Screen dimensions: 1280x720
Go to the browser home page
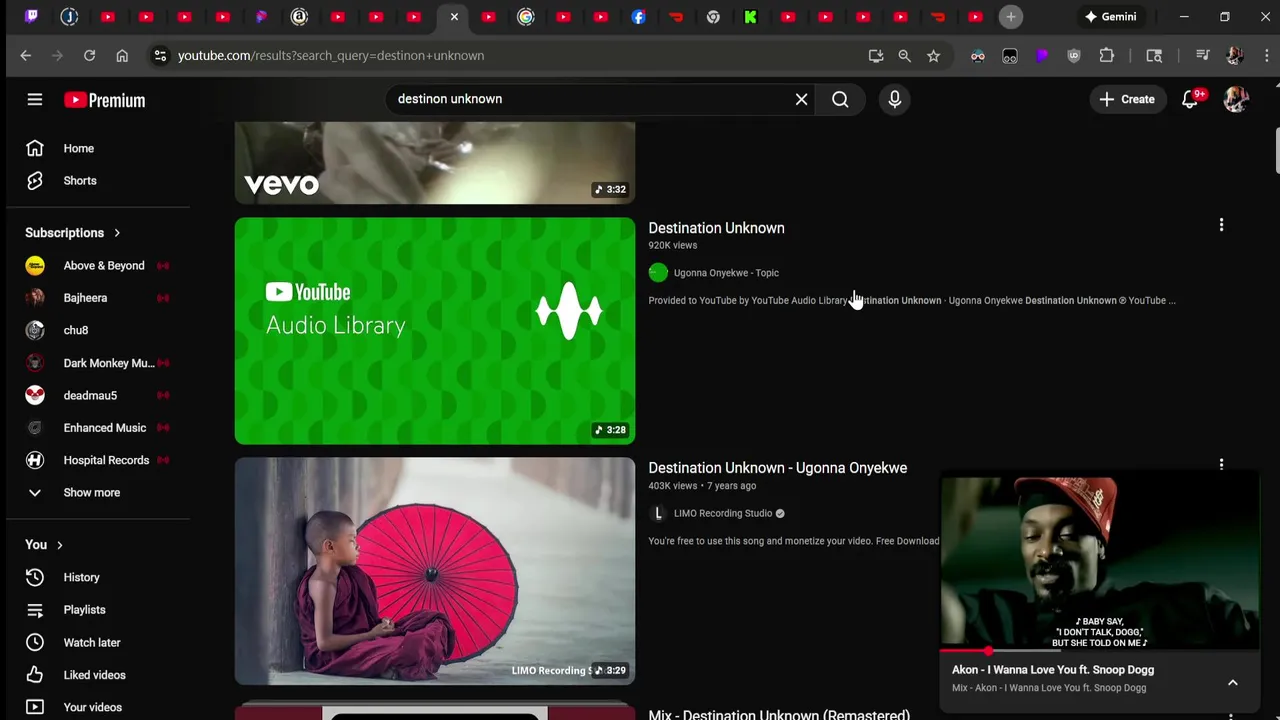pyautogui.click(x=122, y=56)
